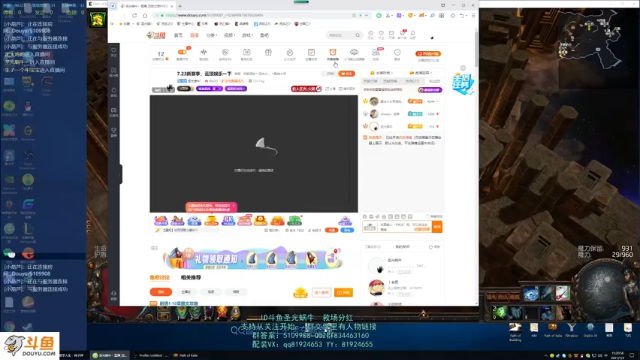Expand the 视频 nav dropdown

tap(229, 36)
